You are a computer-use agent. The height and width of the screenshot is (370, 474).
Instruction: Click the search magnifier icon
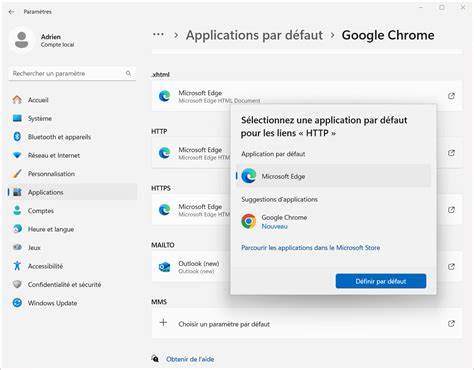click(x=128, y=73)
